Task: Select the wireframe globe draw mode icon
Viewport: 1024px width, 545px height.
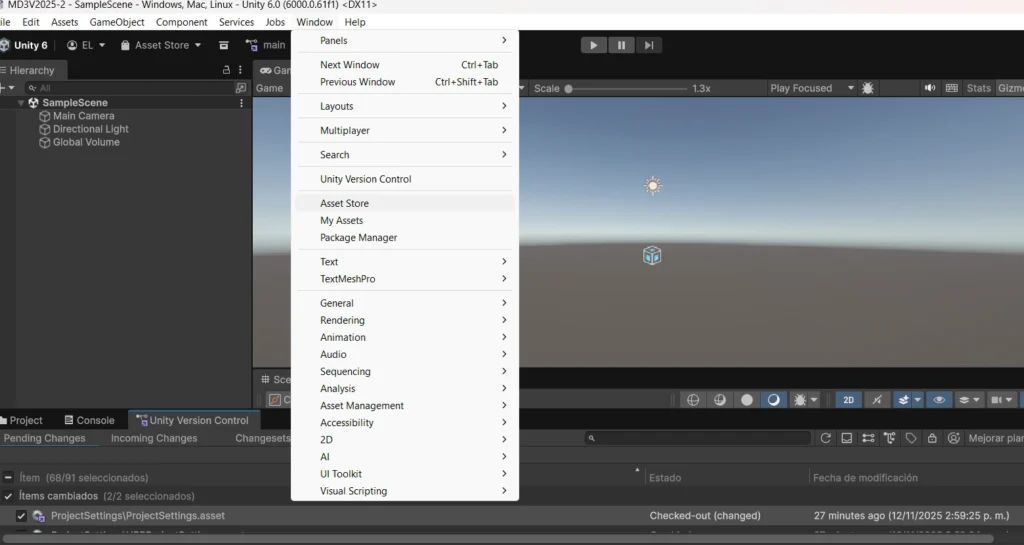Action: coord(693,399)
